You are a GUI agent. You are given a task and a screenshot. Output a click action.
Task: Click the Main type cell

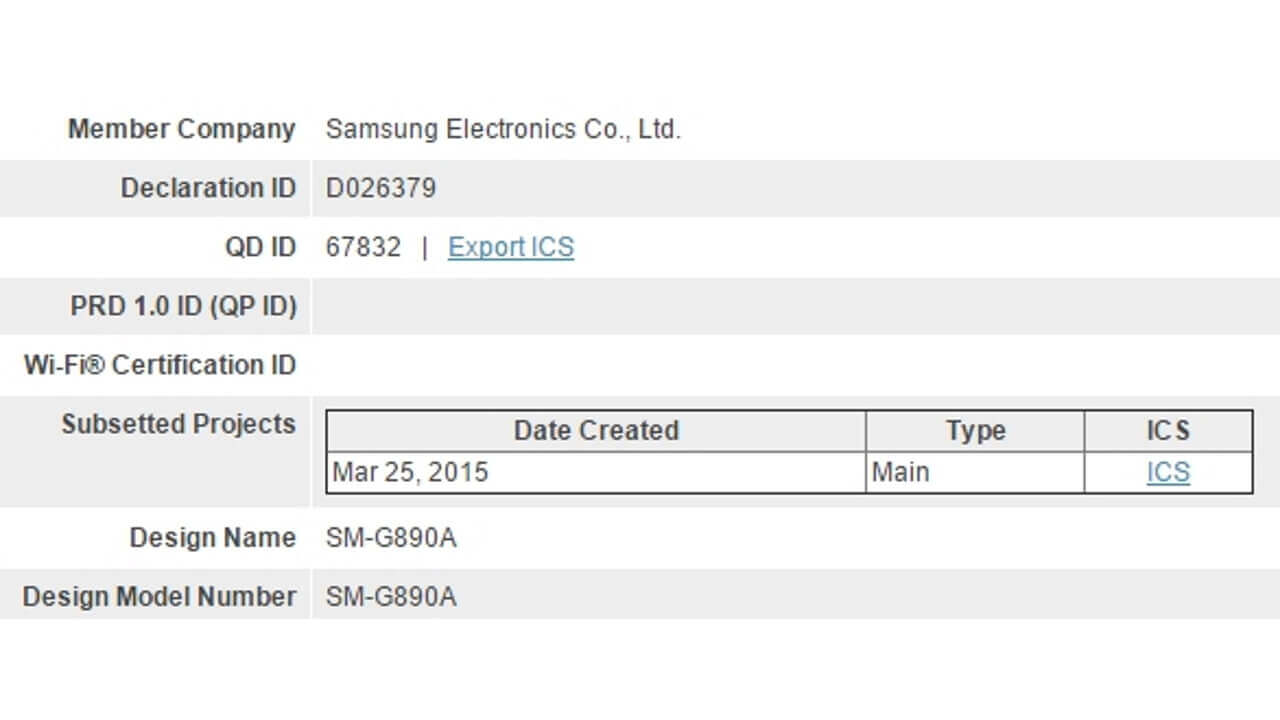click(899, 471)
